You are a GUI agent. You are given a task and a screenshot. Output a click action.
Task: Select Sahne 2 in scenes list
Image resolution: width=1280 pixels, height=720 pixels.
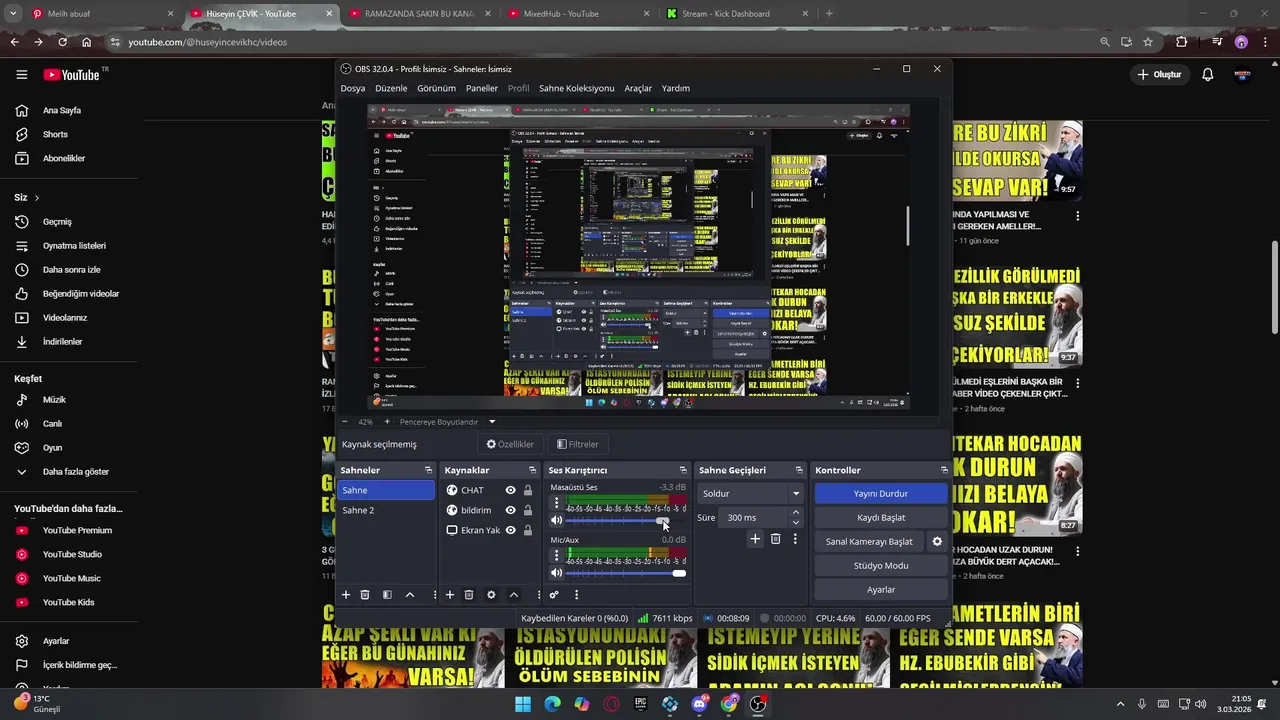click(x=386, y=510)
